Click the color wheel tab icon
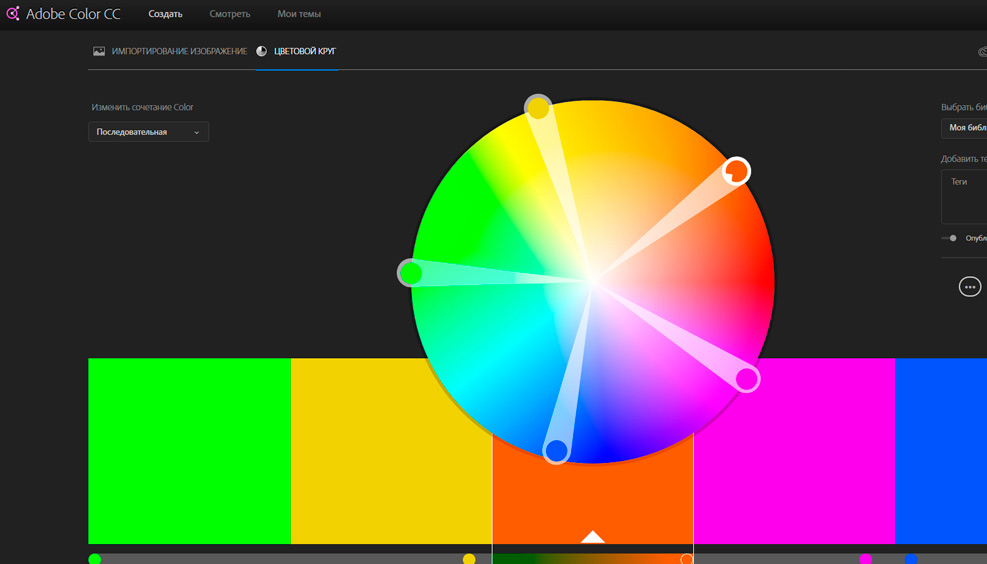987x564 pixels. pyautogui.click(x=262, y=51)
